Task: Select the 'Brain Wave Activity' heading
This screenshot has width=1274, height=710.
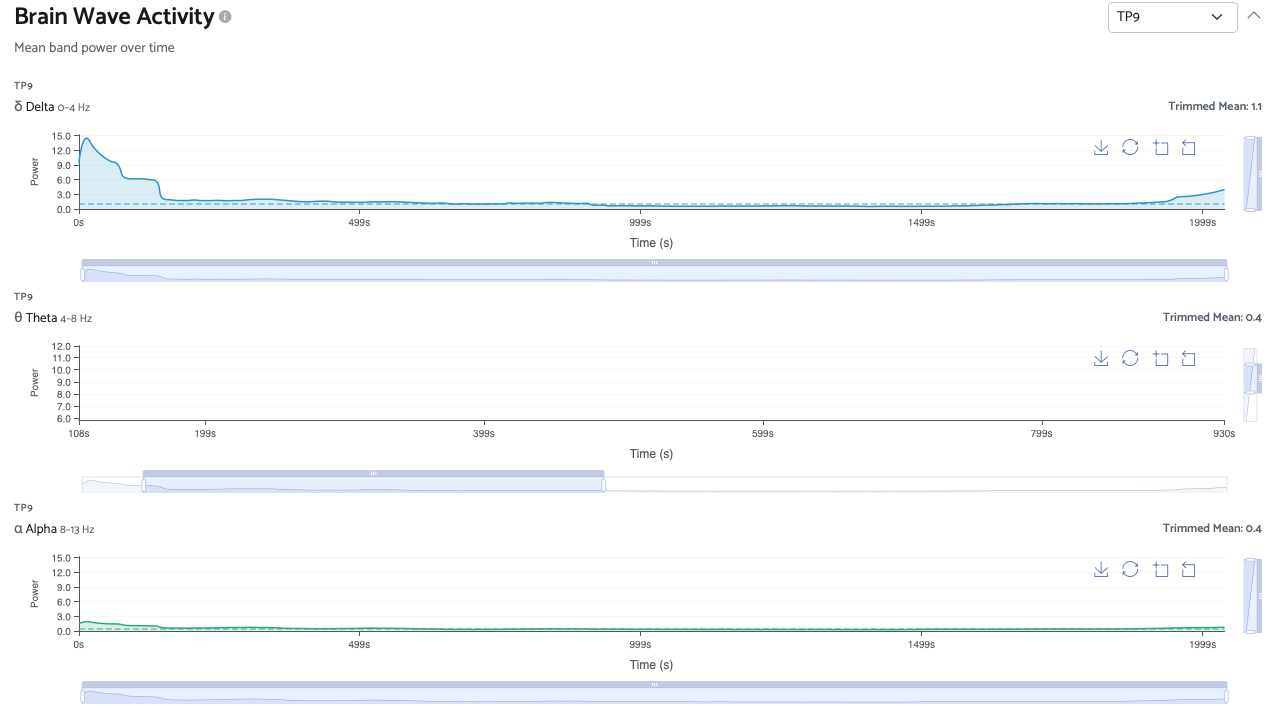Action: click(x=114, y=17)
